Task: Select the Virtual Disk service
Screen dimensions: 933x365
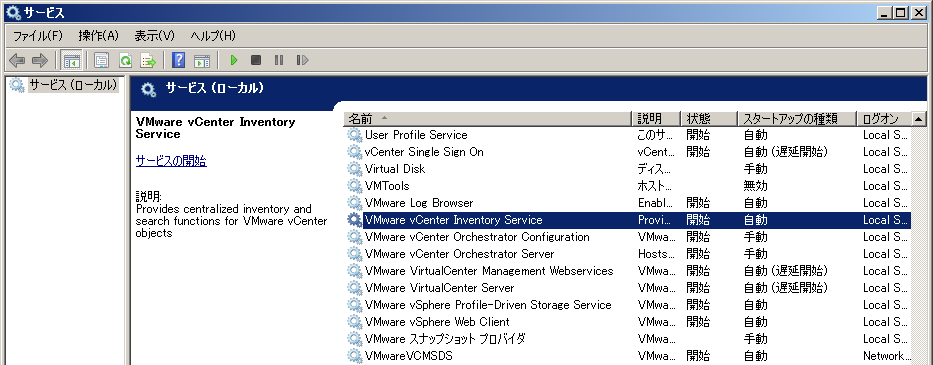Action: (627, 169)
